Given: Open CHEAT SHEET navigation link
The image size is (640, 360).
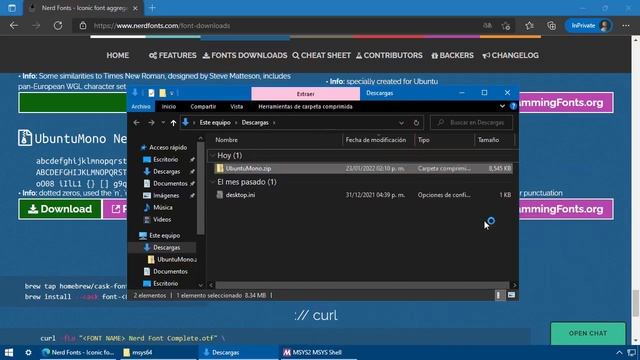Looking at the screenshot, I should point(321,56).
